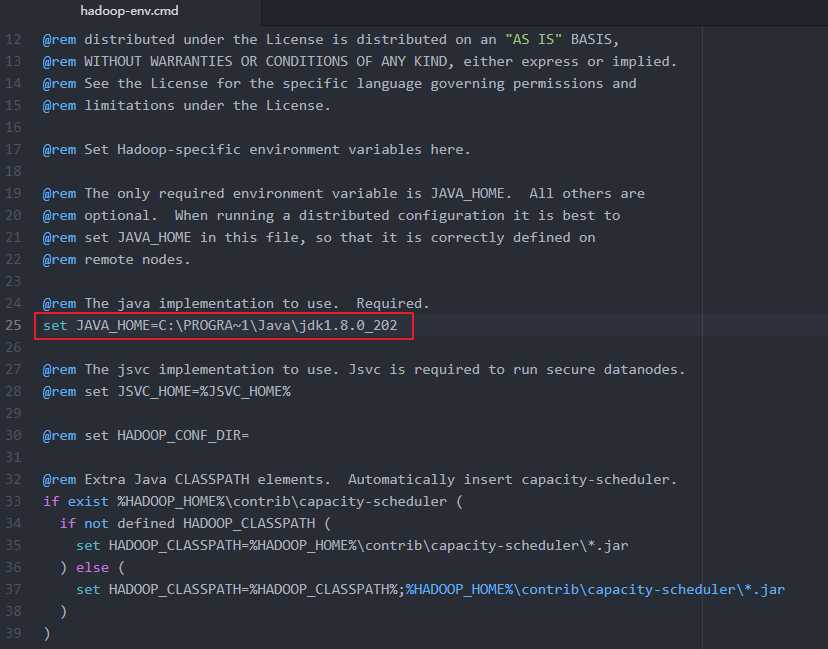This screenshot has height=649, width=828.
Task: Click the line 37 set HADOOP_CLASSPATH=%HADOOP_CLASSPATH% statement
Action: click(430, 589)
